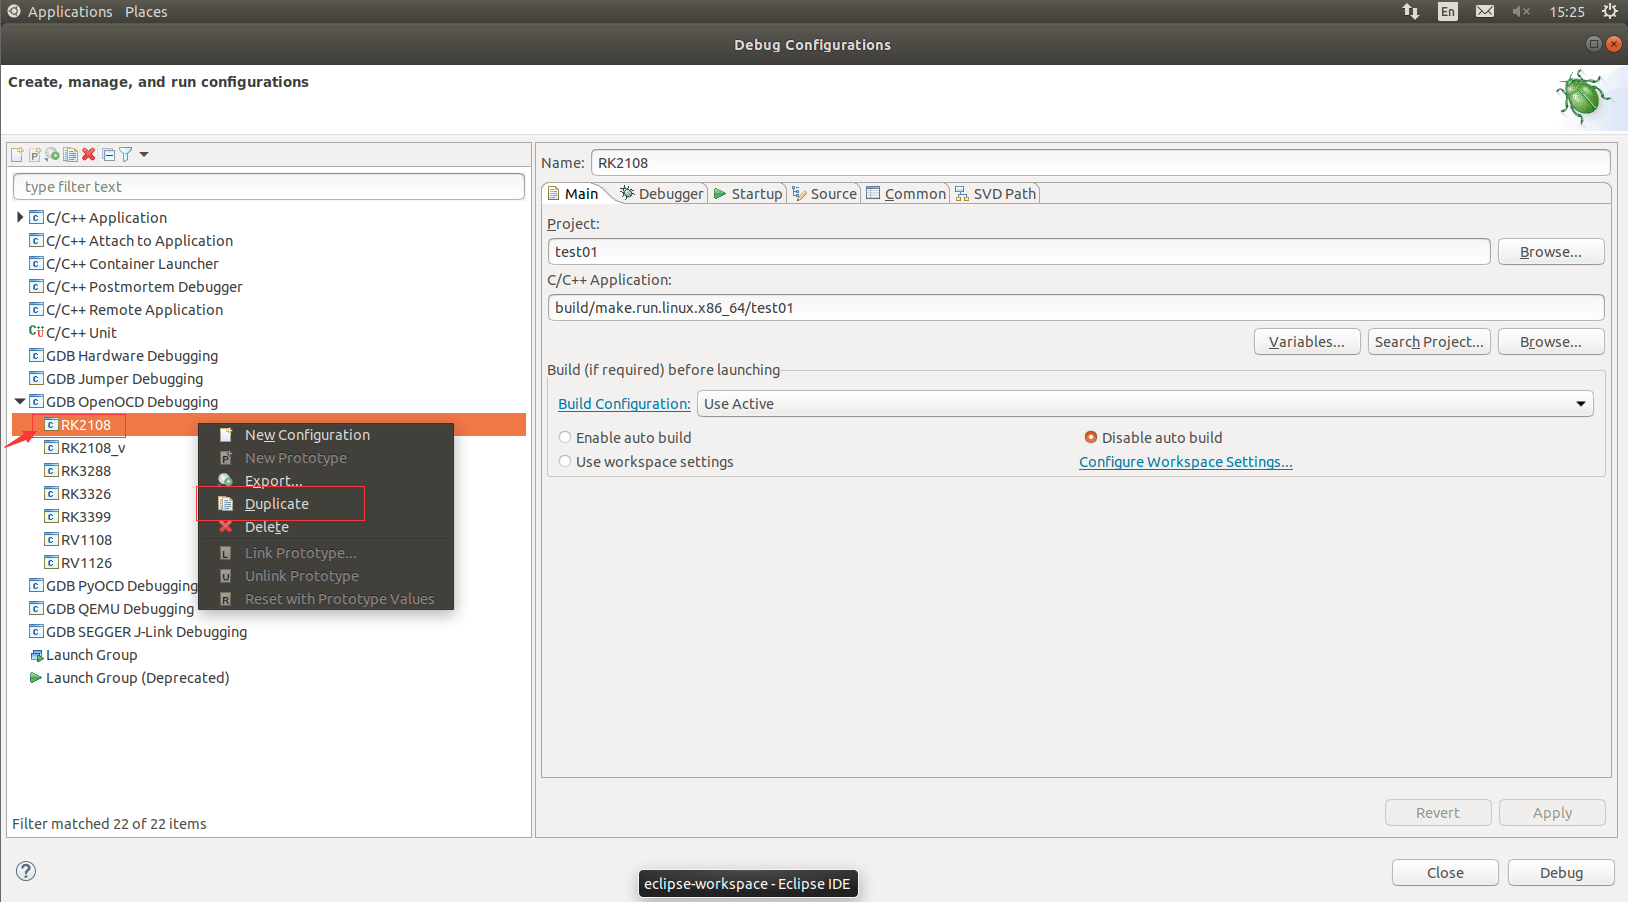Click the Delete context menu red icon
The height and width of the screenshot is (902, 1628).
226,527
